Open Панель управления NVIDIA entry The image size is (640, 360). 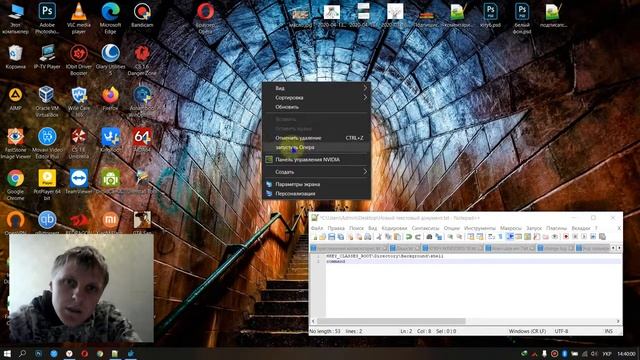(316, 160)
